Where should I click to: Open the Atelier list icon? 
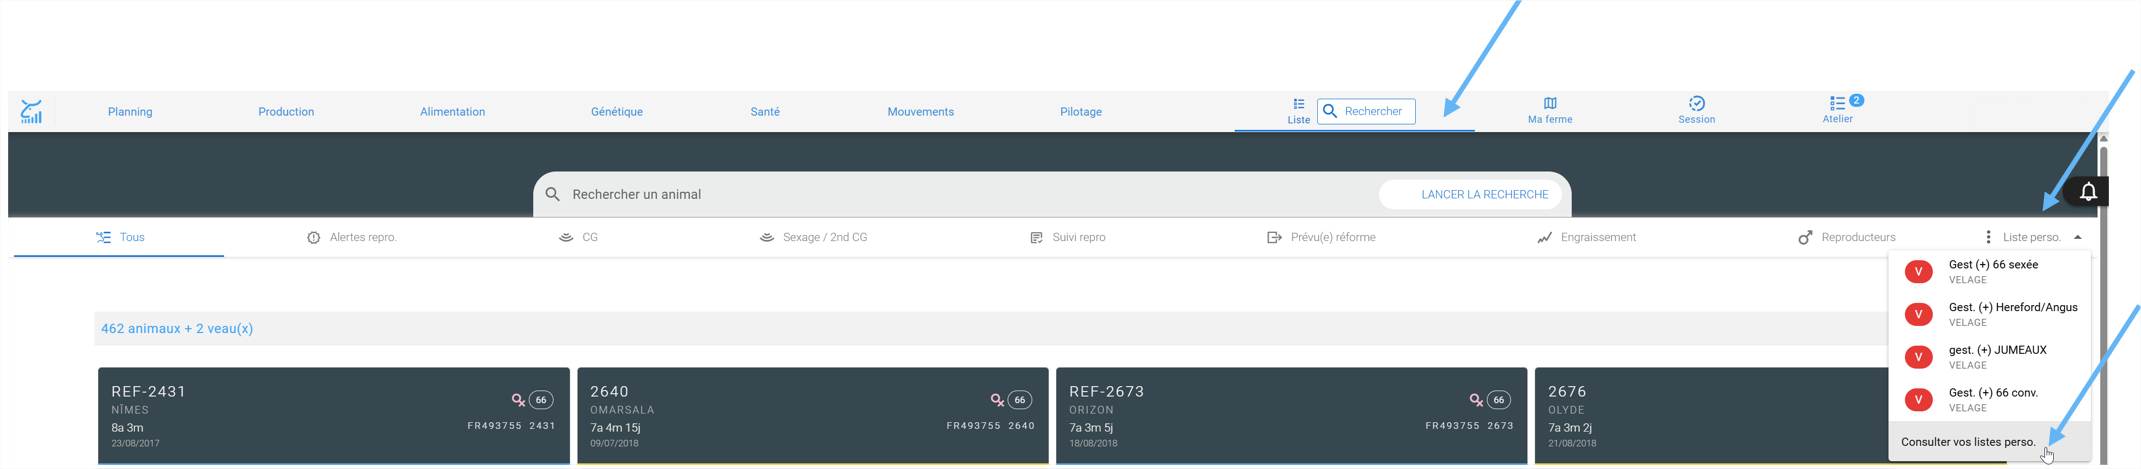(1837, 110)
